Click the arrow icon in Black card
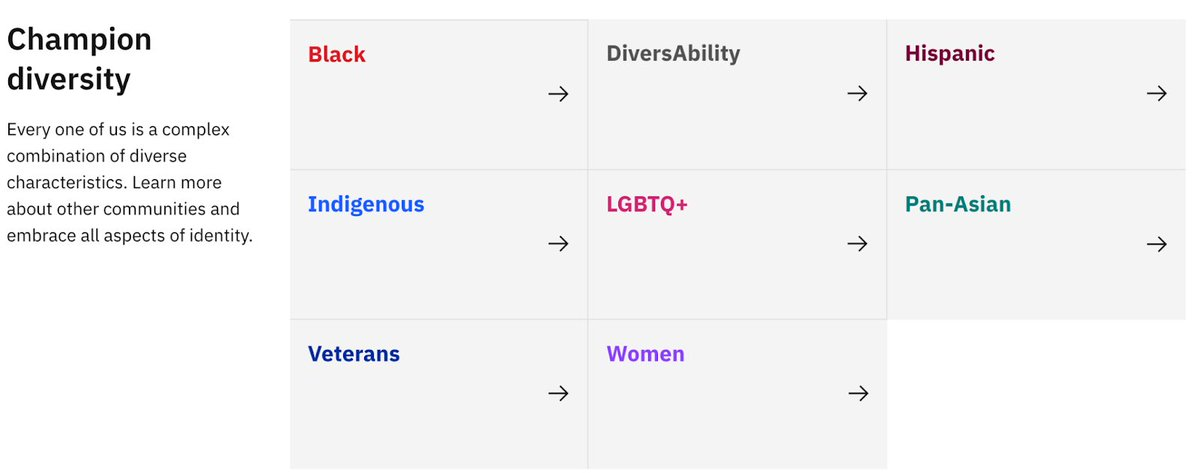Screen dimensions: 1199x473 coord(558,94)
